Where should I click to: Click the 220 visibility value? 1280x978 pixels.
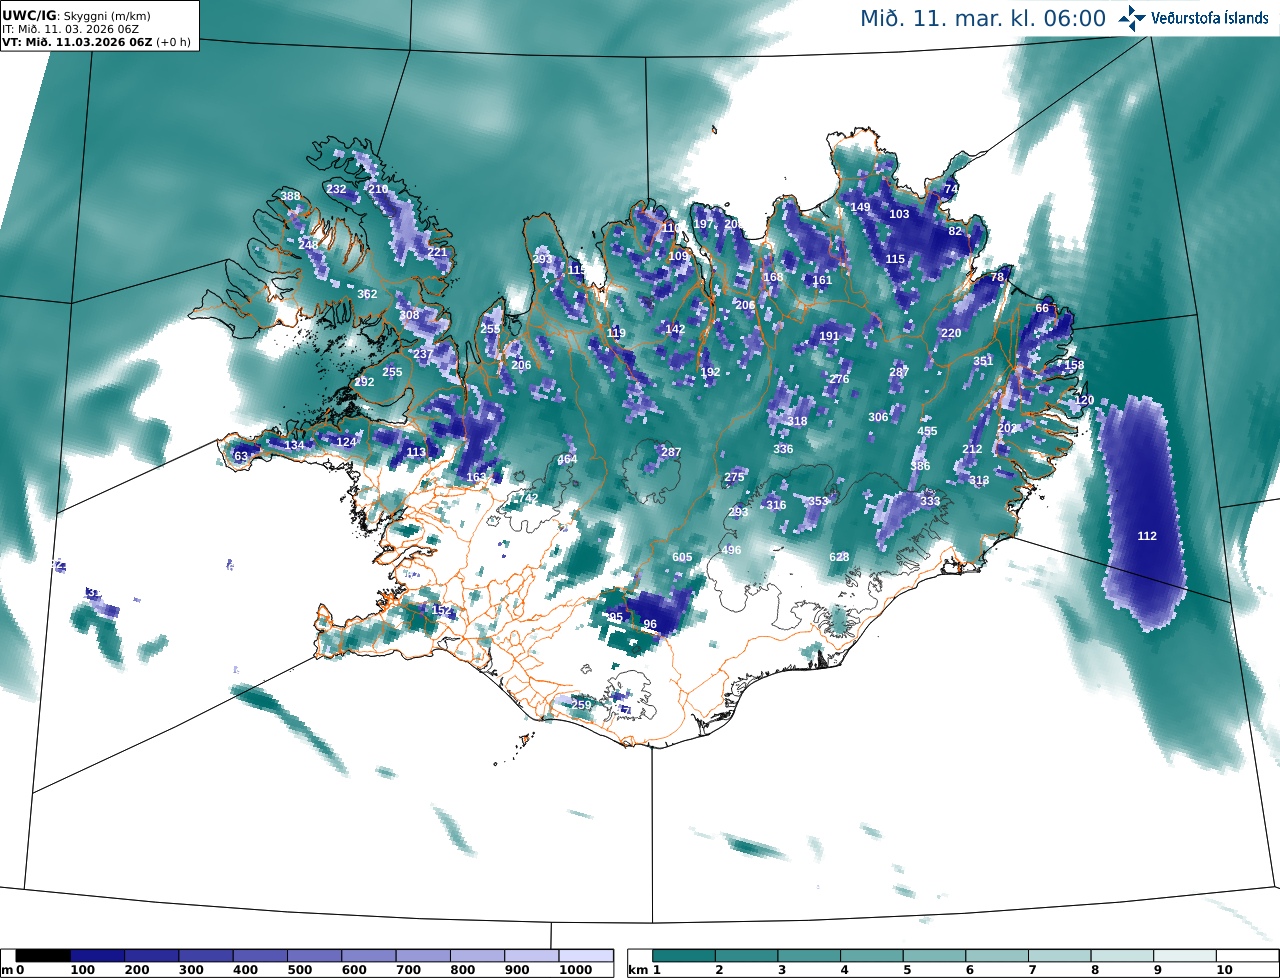[951, 333]
